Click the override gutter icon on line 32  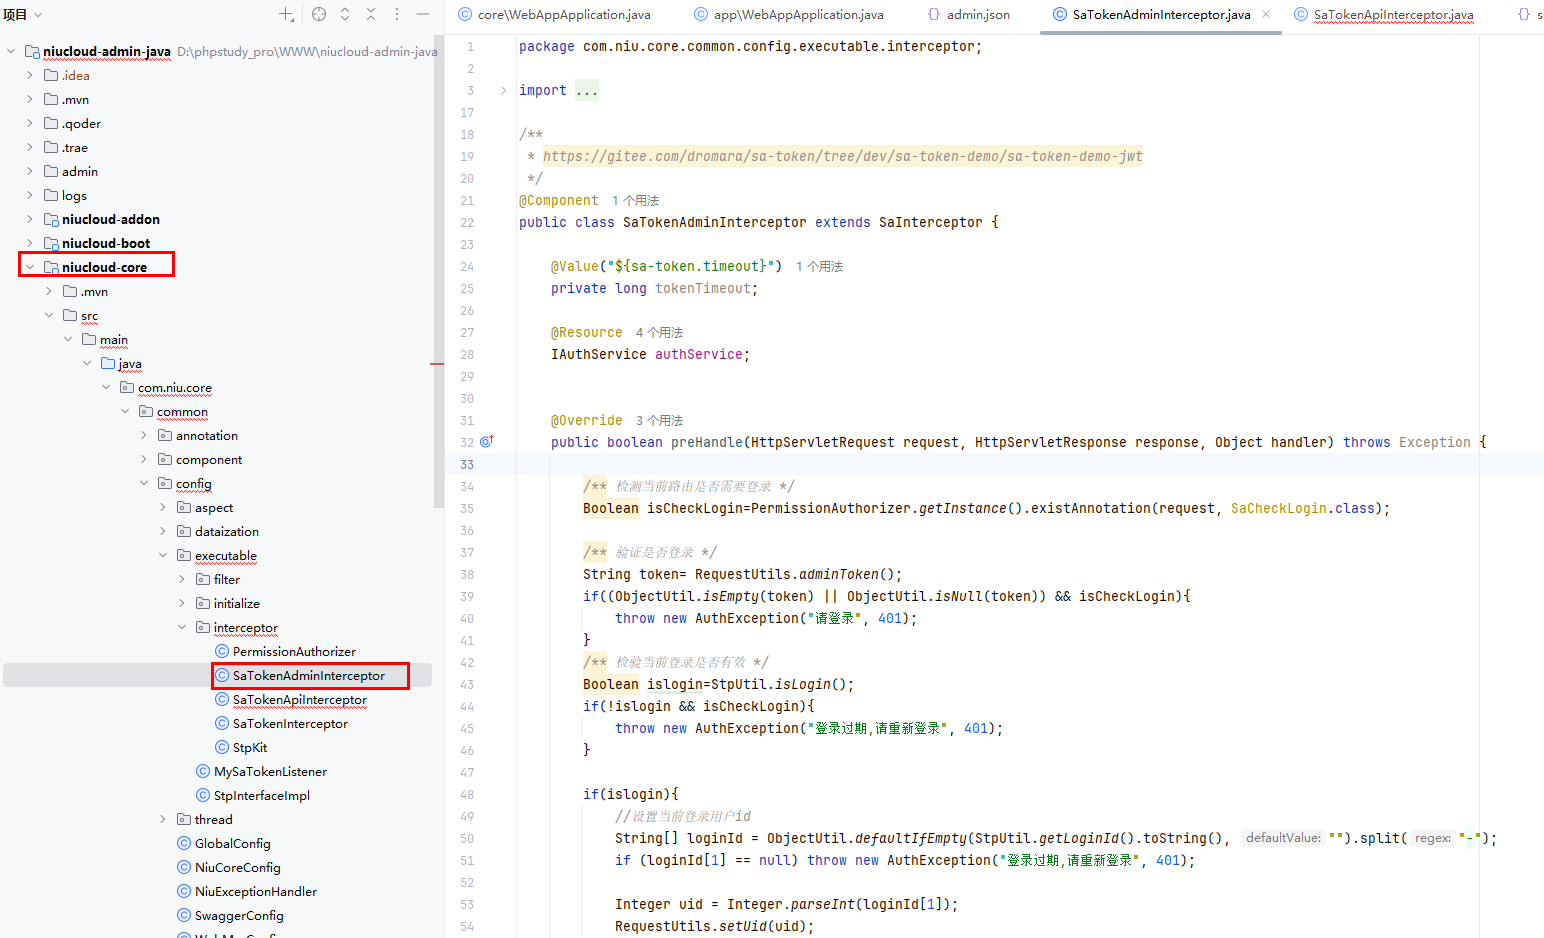pos(487,442)
